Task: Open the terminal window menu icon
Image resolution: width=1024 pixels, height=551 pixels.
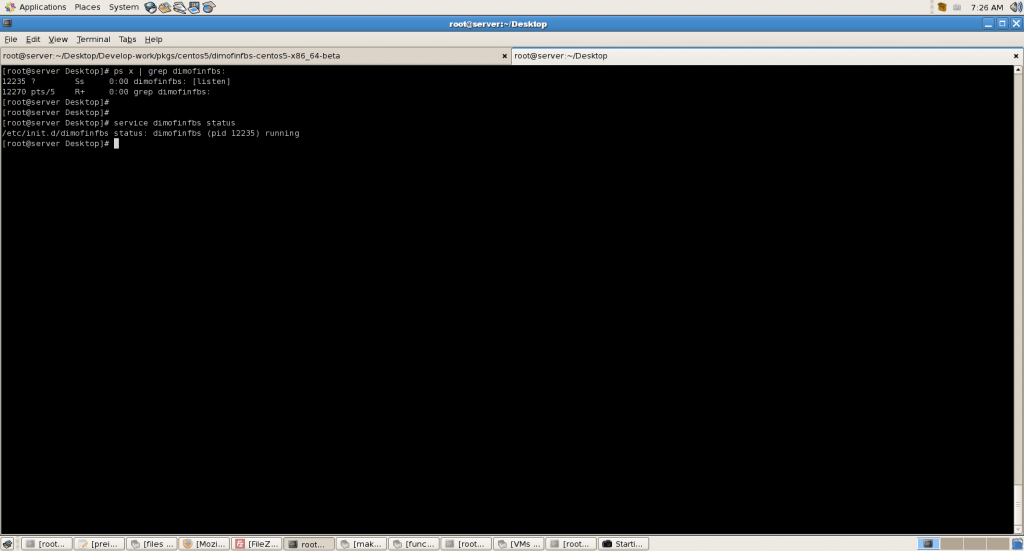Action: (x=7, y=24)
